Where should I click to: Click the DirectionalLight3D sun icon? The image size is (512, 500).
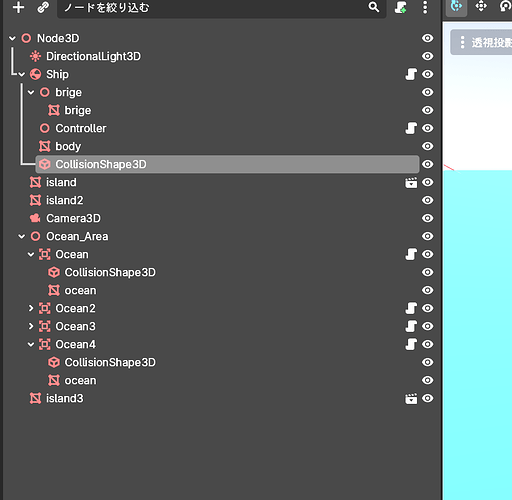pyautogui.click(x=35, y=56)
